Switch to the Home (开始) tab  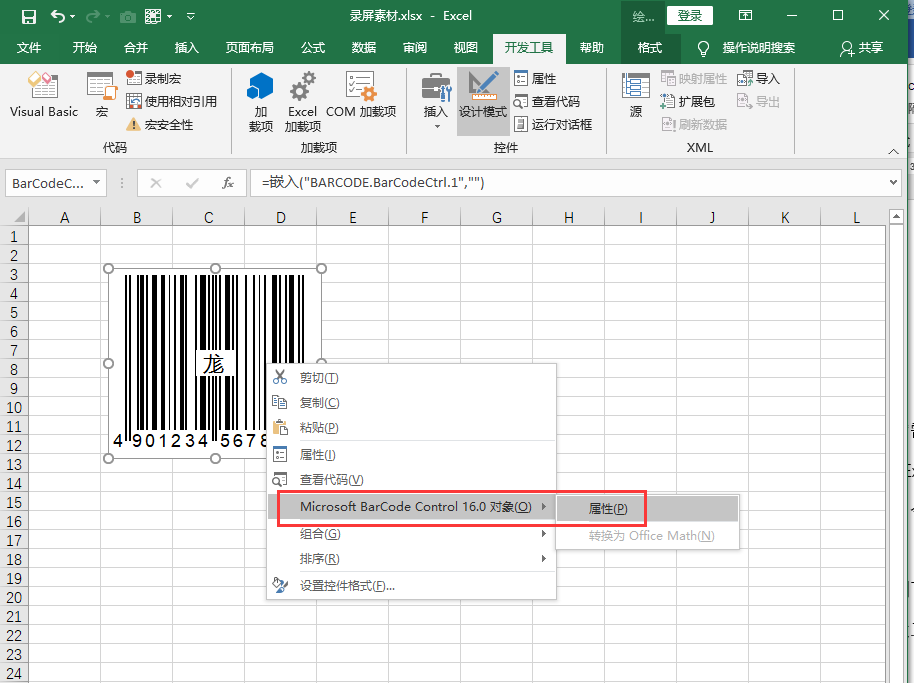point(85,48)
